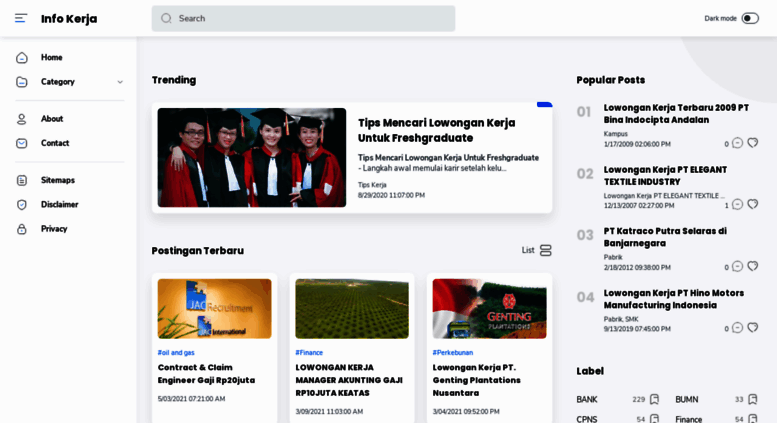Click date 8/29/2020 11:07:00 PM
The width and height of the screenshot is (777, 423).
pyautogui.click(x=391, y=195)
